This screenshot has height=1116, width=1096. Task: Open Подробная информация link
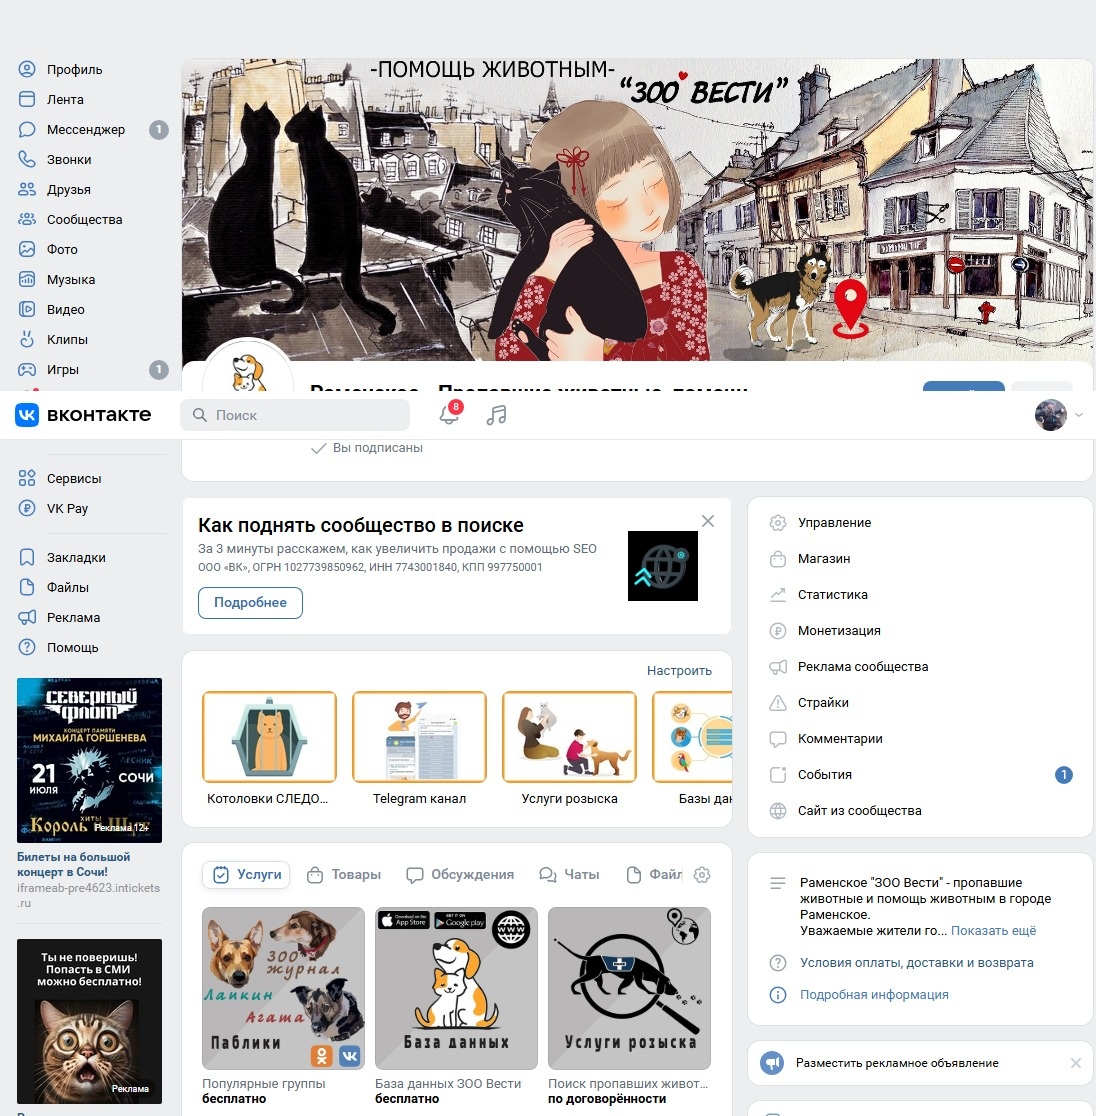click(874, 994)
